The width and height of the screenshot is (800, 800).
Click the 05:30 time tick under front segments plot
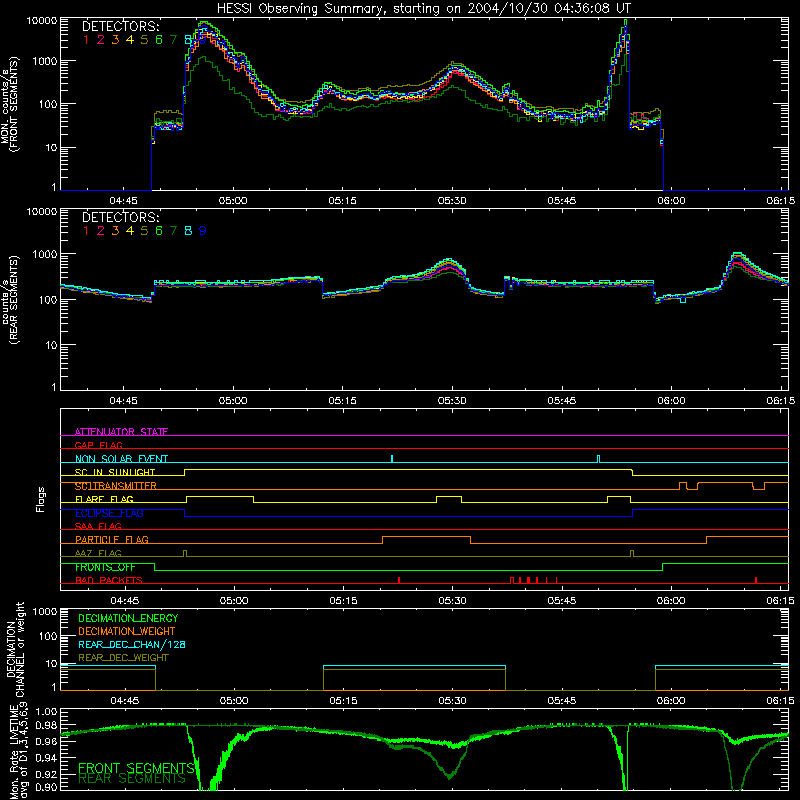pos(452,201)
